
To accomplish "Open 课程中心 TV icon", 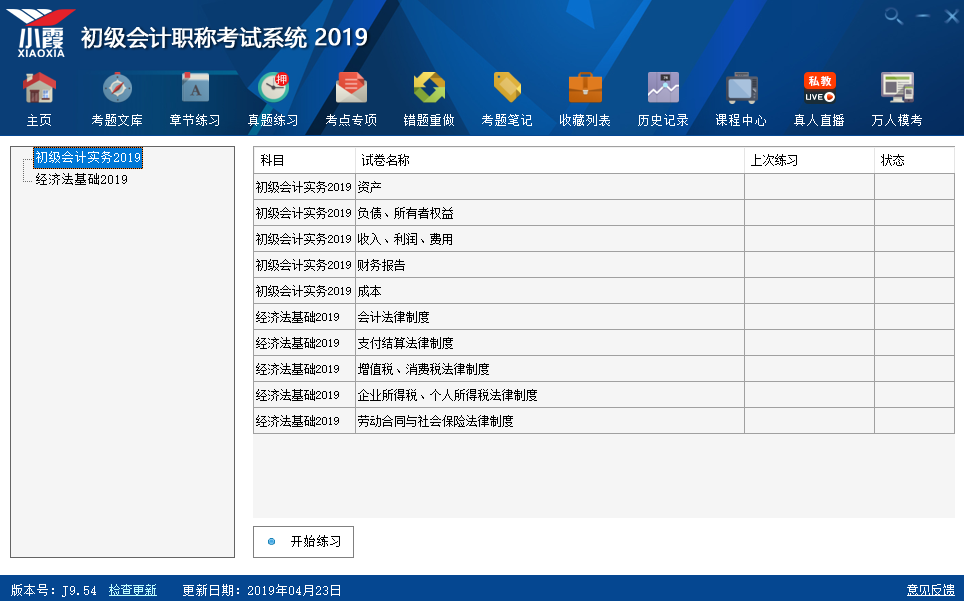I will [741, 88].
